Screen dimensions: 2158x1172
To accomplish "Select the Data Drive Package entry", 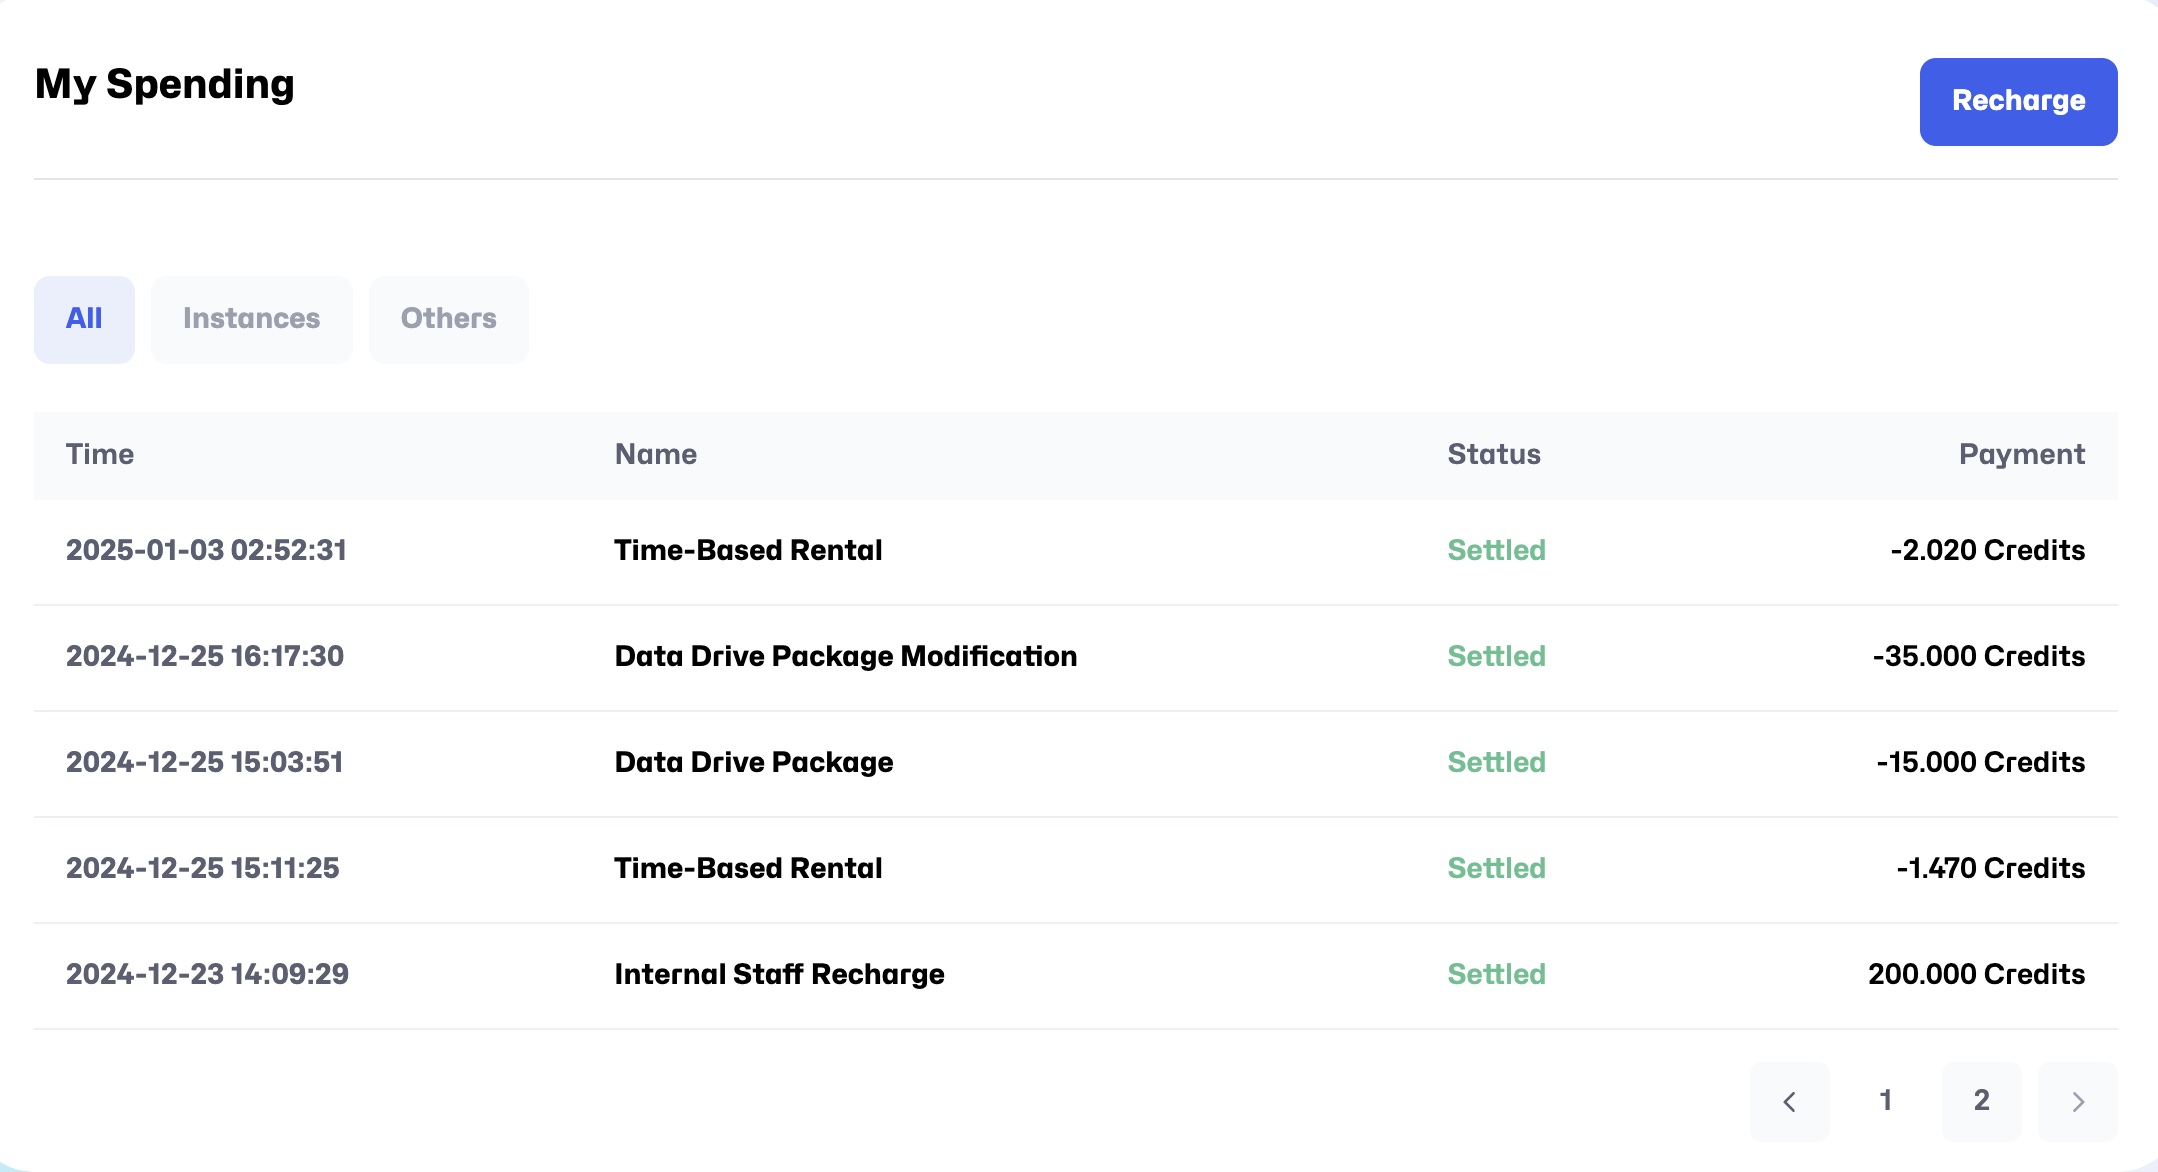I will point(753,763).
